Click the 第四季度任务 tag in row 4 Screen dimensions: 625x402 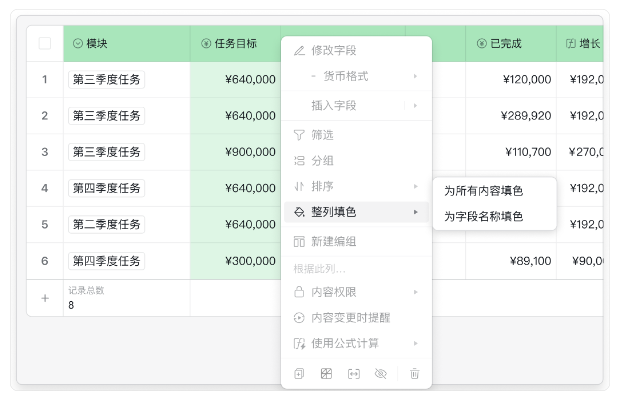click(x=106, y=188)
